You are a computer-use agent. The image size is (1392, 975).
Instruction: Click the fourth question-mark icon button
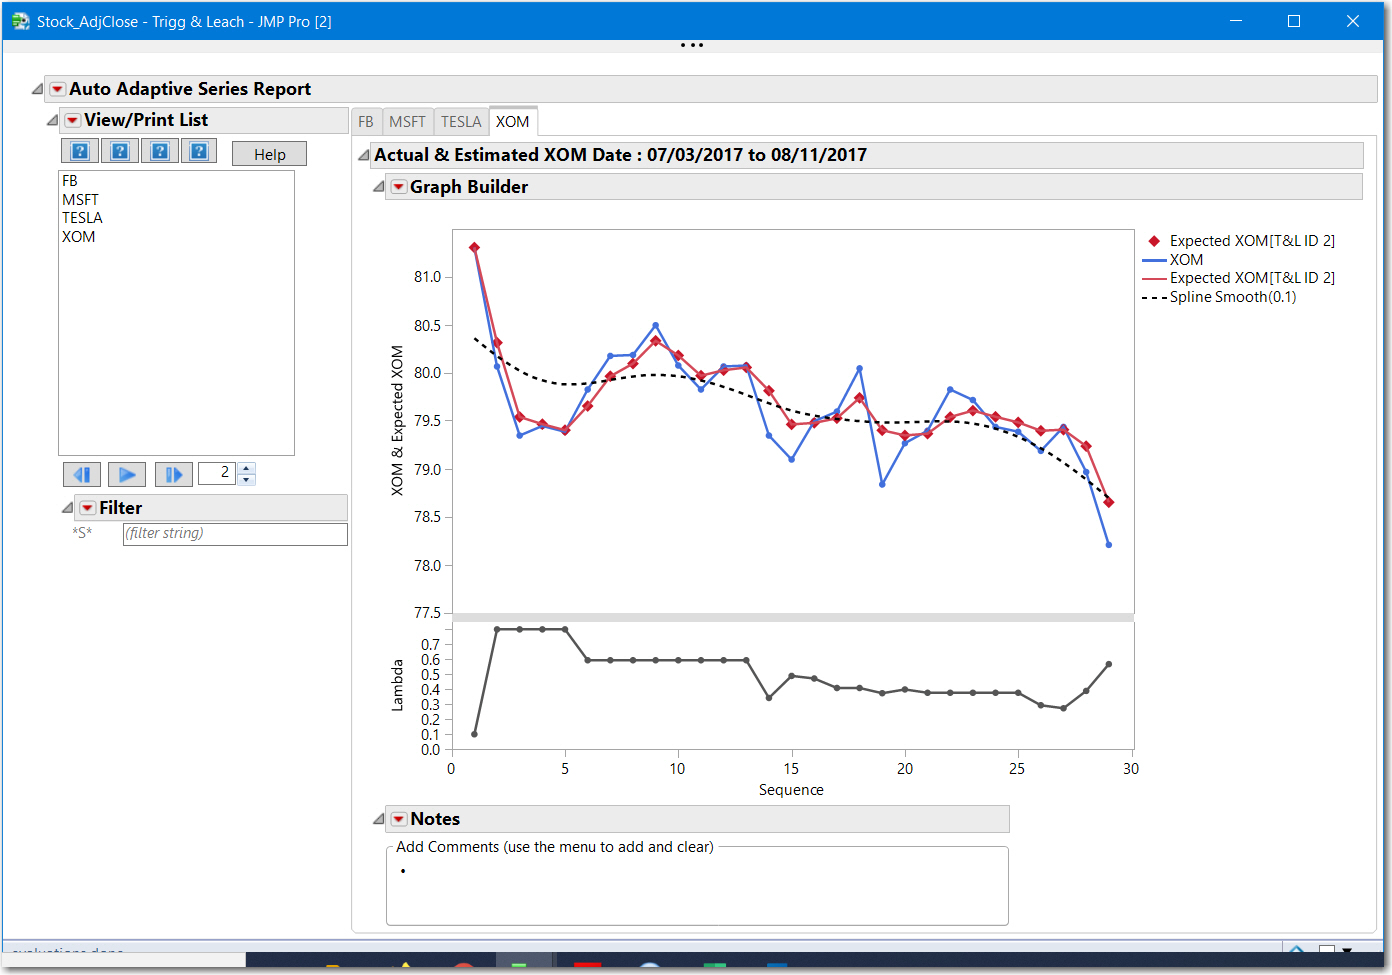[199, 152]
